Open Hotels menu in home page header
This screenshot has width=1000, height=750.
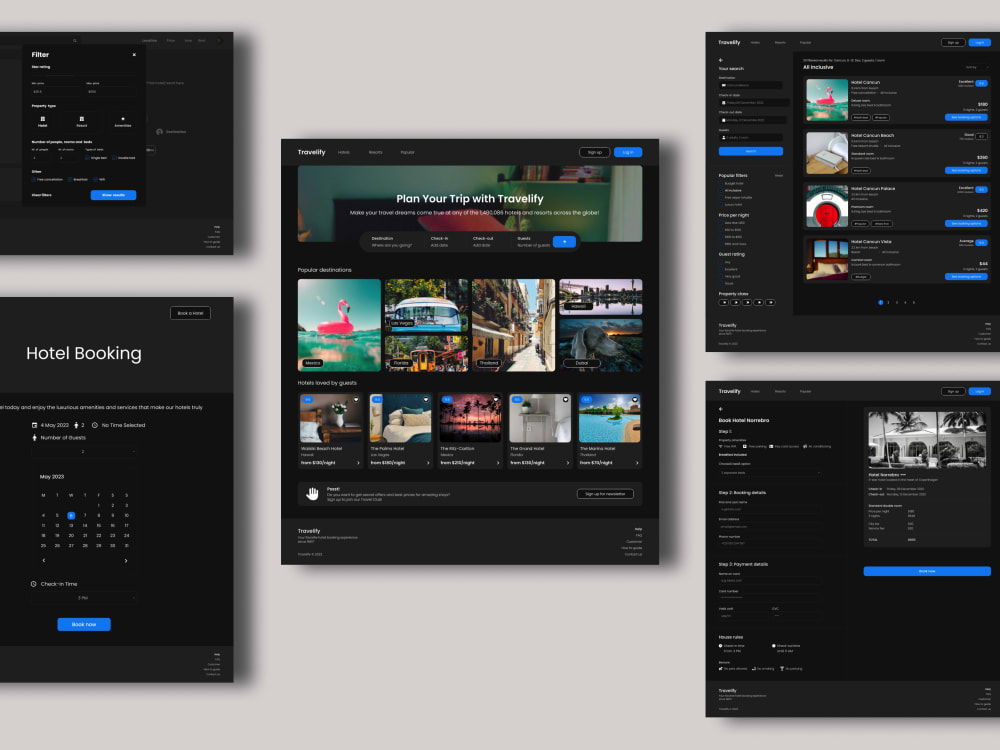tap(344, 152)
